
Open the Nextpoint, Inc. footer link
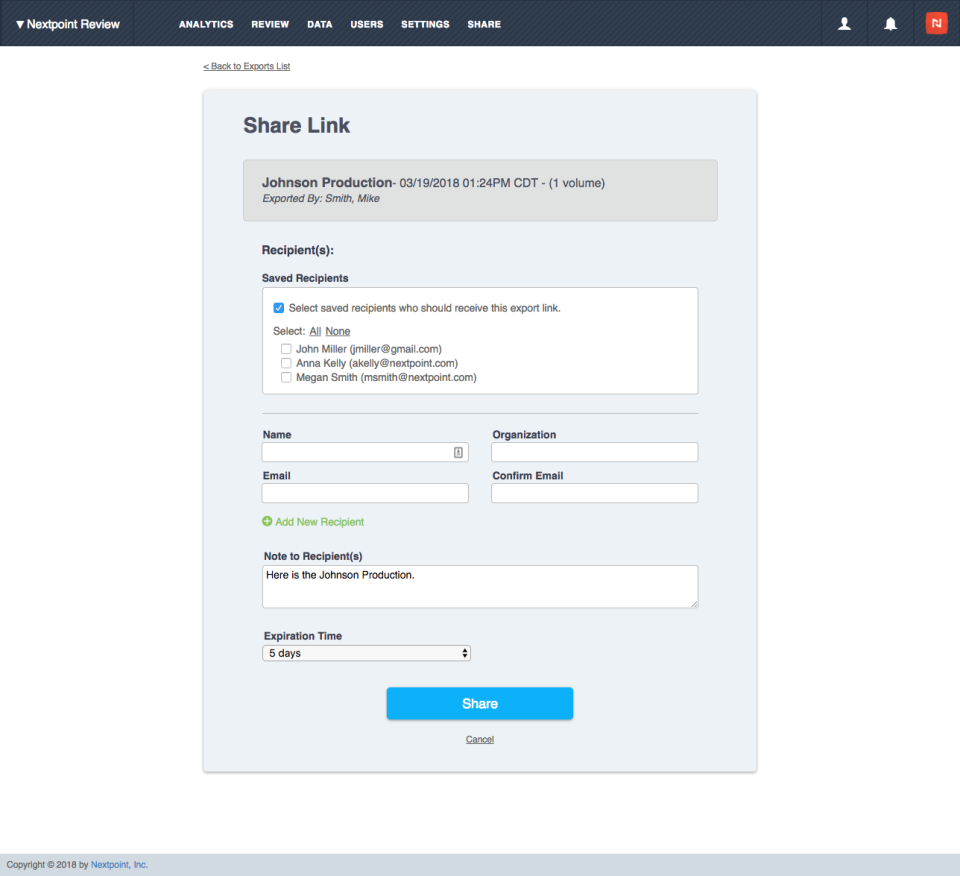[x=119, y=864]
